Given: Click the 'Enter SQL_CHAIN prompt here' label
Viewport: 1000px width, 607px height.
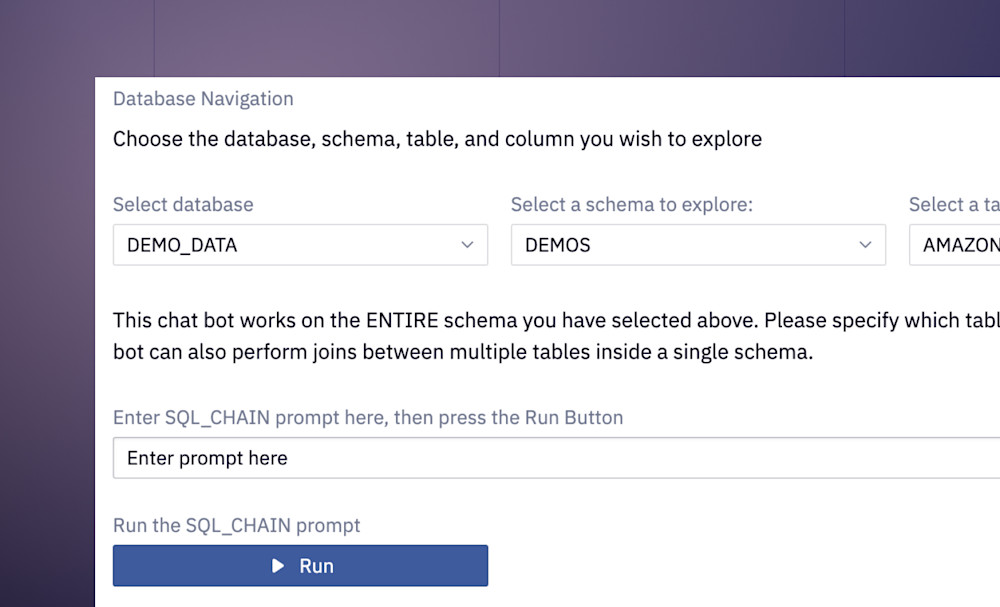Looking at the screenshot, I should [x=368, y=418].
